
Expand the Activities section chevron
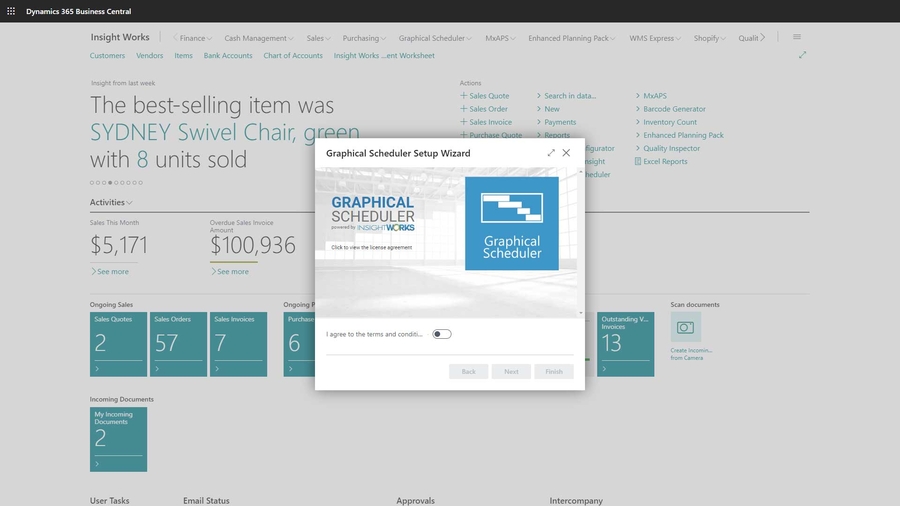pyautogui.click(x=129, y=203)
